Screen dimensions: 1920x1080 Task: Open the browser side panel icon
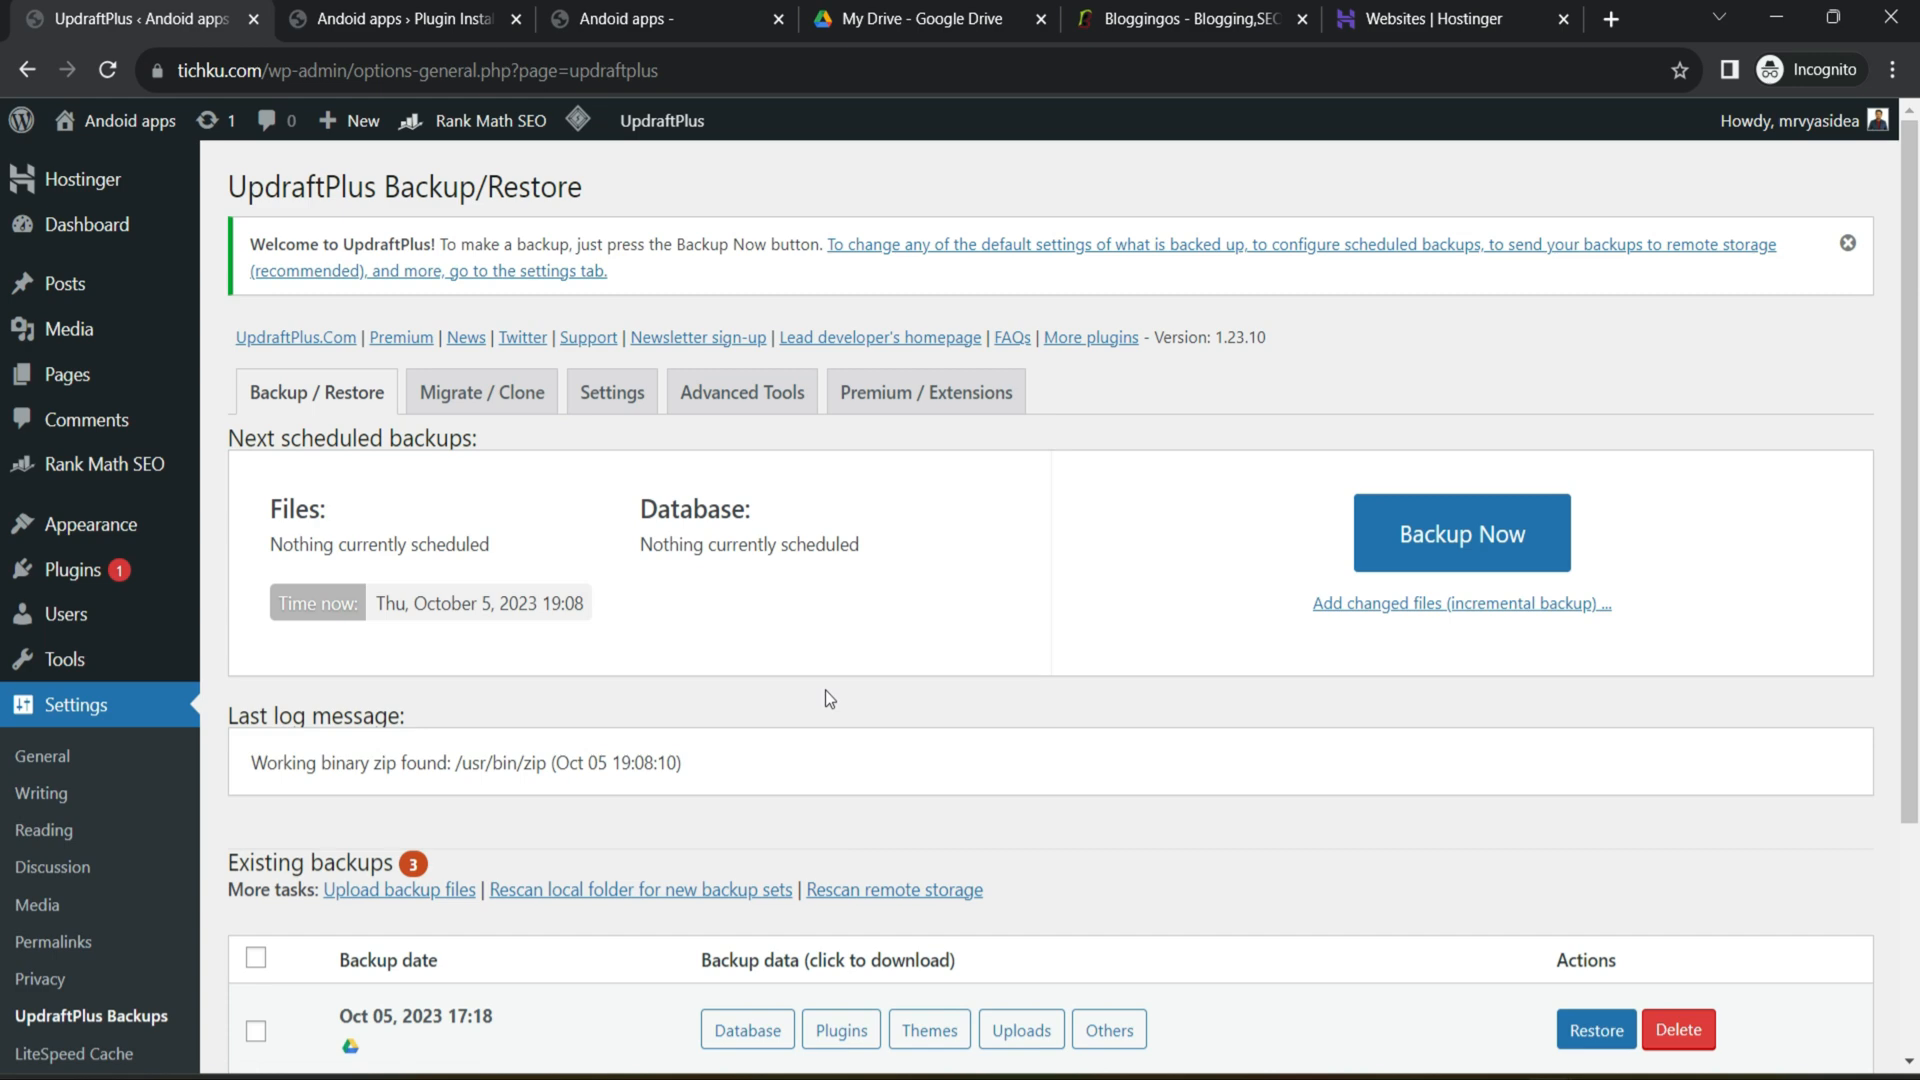point(1730,70)
